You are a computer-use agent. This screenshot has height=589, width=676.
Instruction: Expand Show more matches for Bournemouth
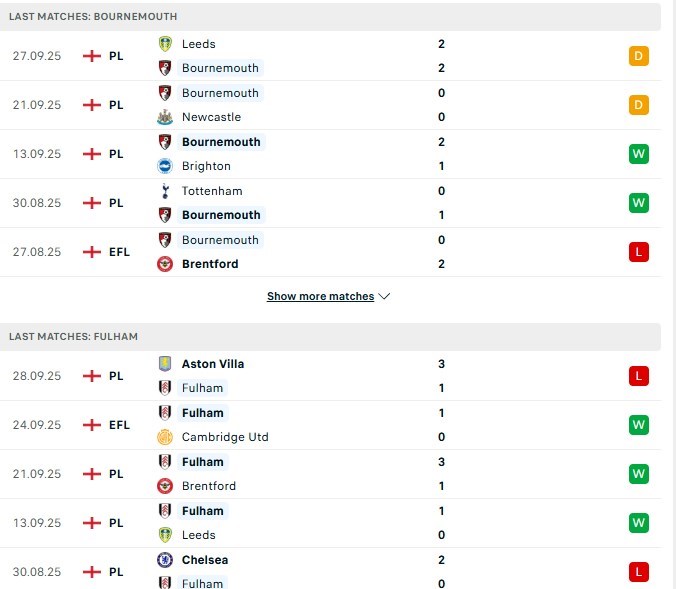320,297
